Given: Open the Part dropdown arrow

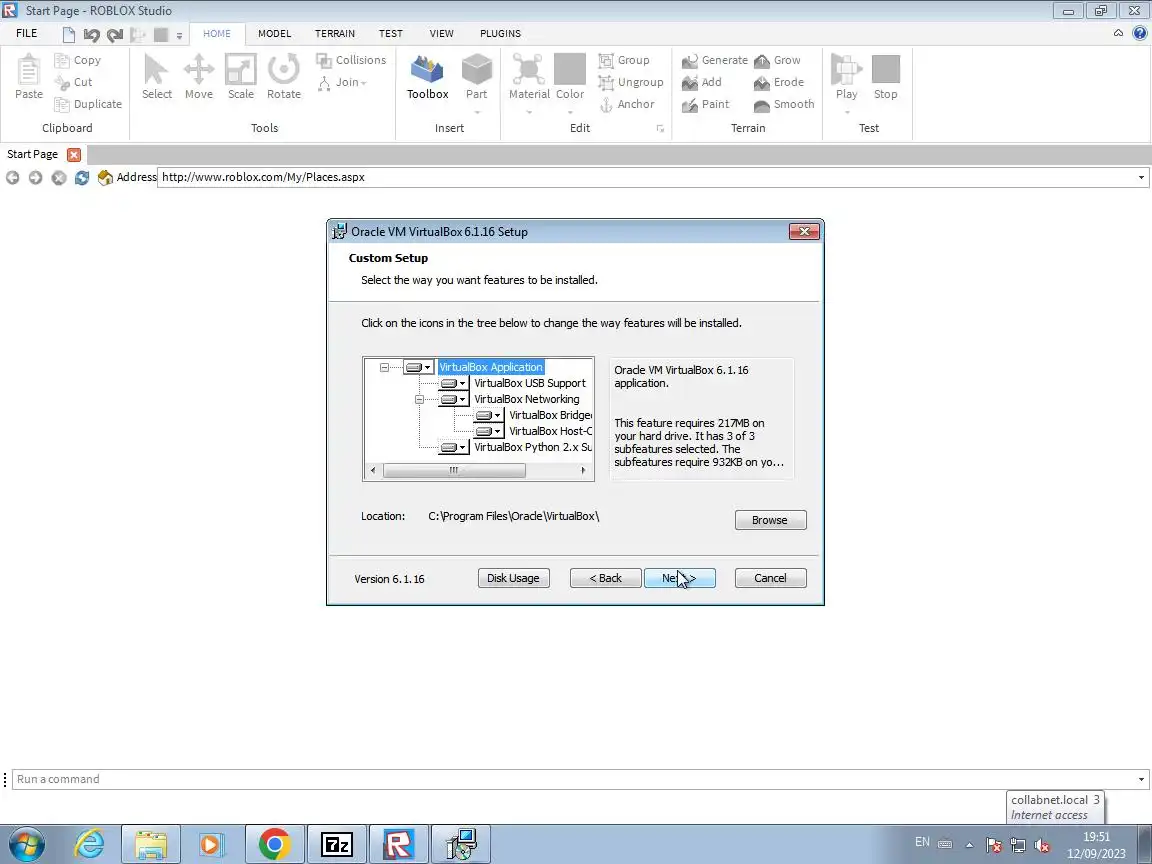Looking at the screenshot, I should tap(477, 112).
